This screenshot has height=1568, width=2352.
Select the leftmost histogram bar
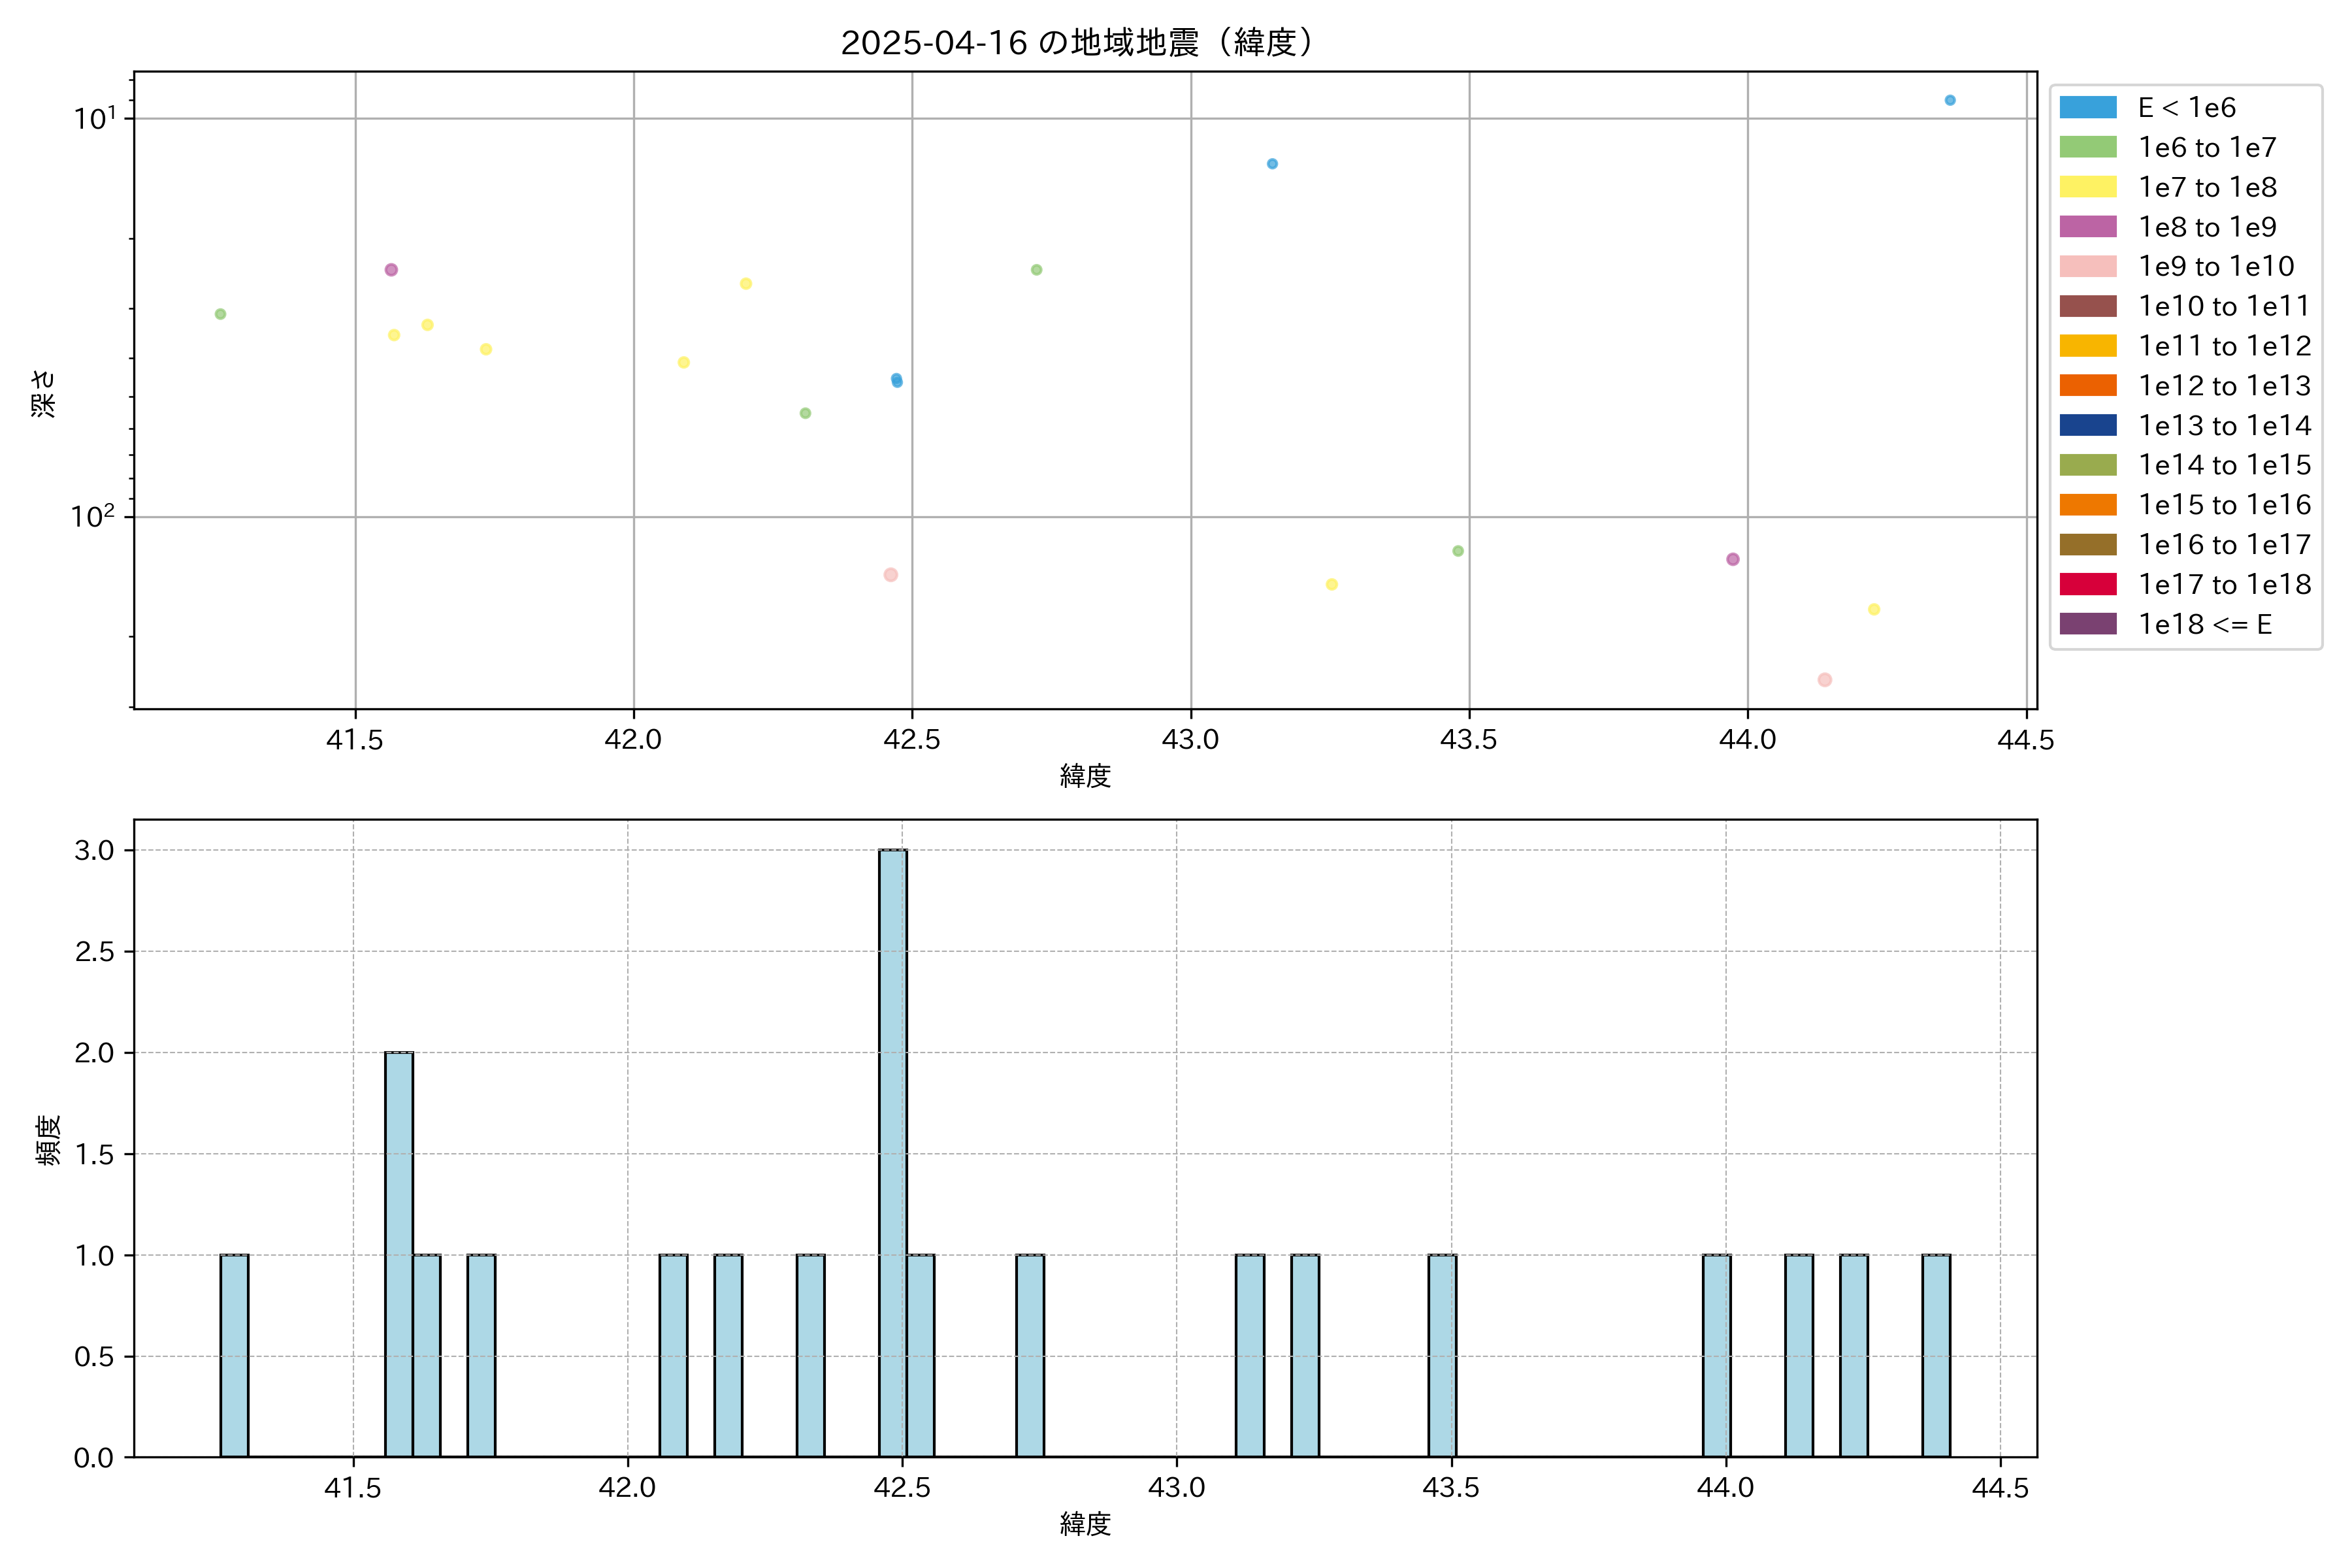pyautogui.click(x=234, y=1355)
